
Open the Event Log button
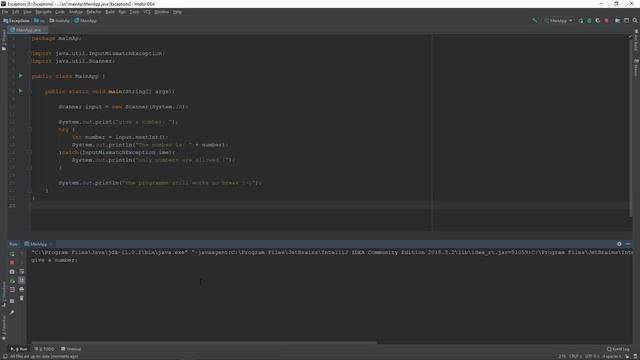(x=618, y=349)
